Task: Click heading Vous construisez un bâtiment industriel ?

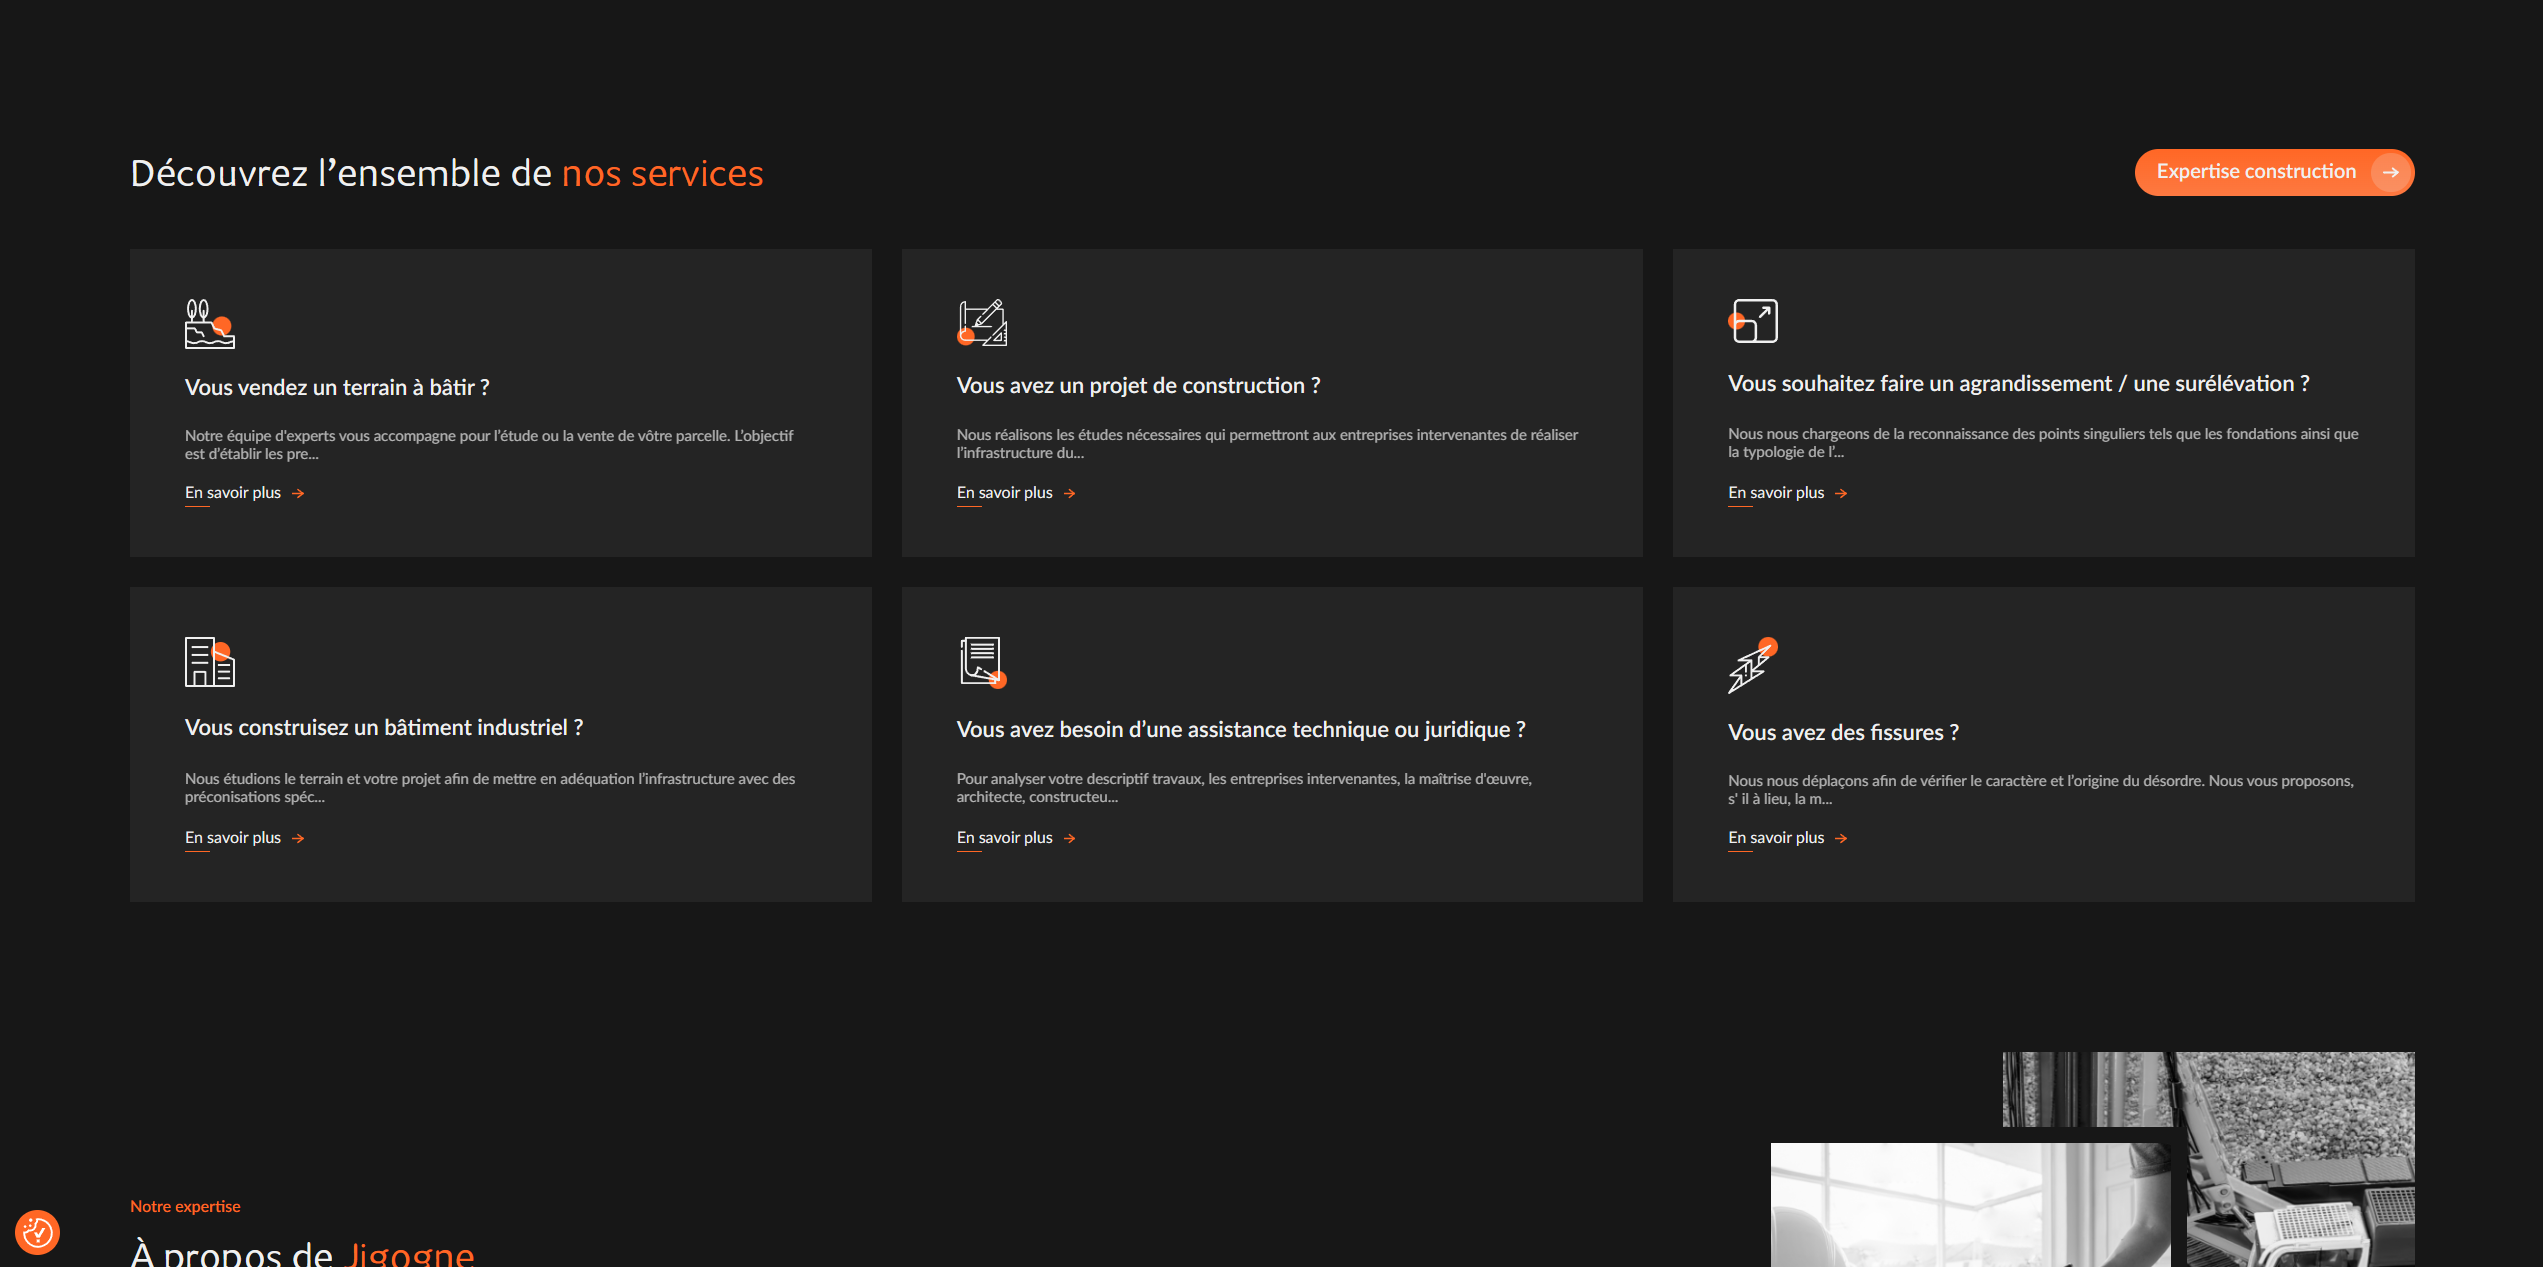Action: coord(384,728)
